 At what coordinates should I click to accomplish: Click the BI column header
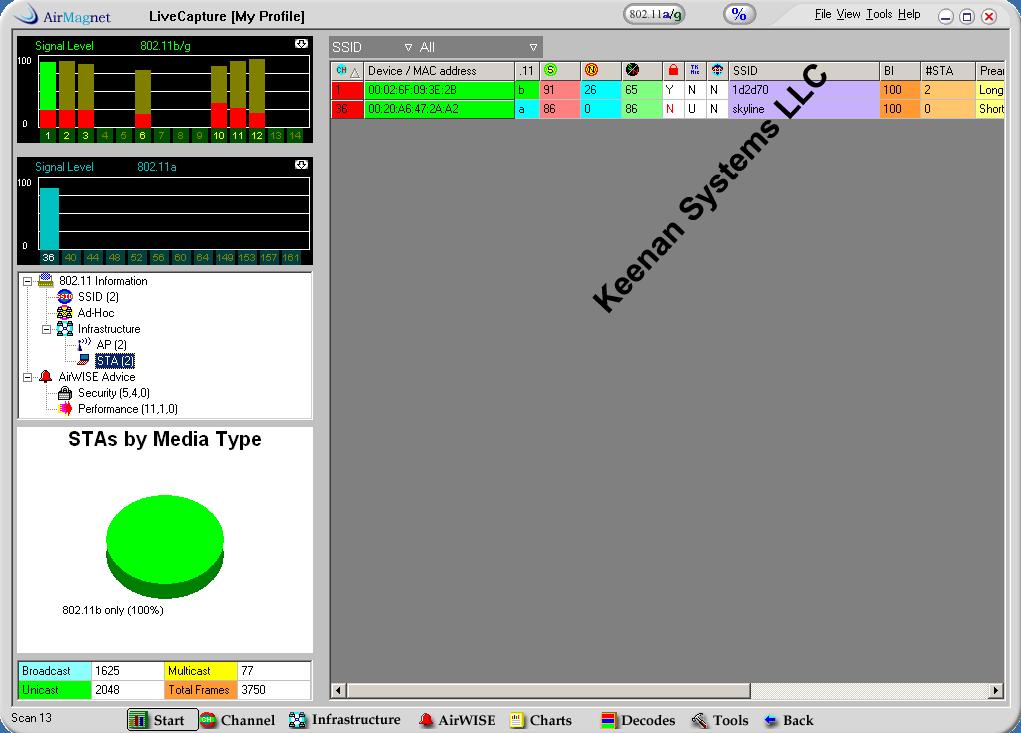[900, 71]
